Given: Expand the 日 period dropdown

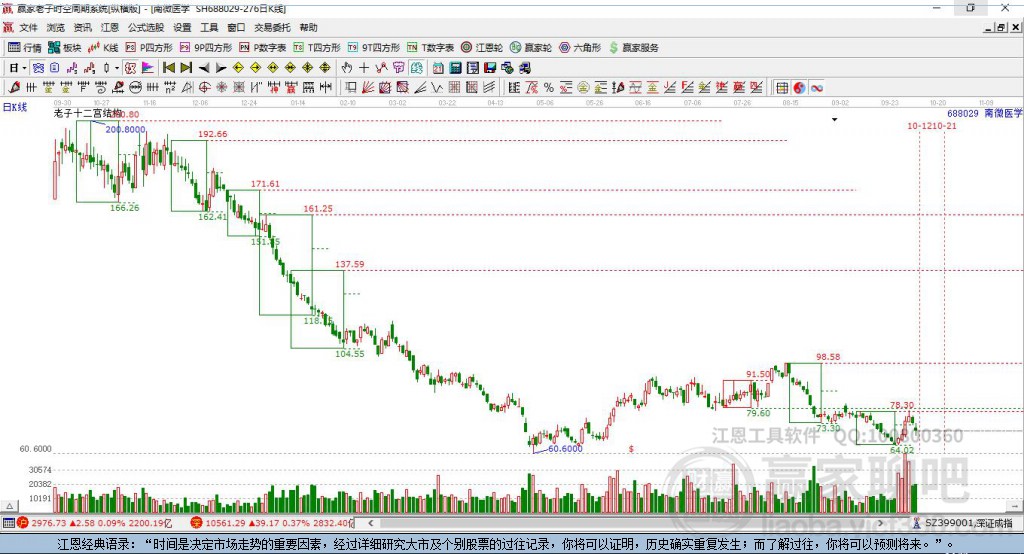Looking at the screenshot, I should (24, 68).
